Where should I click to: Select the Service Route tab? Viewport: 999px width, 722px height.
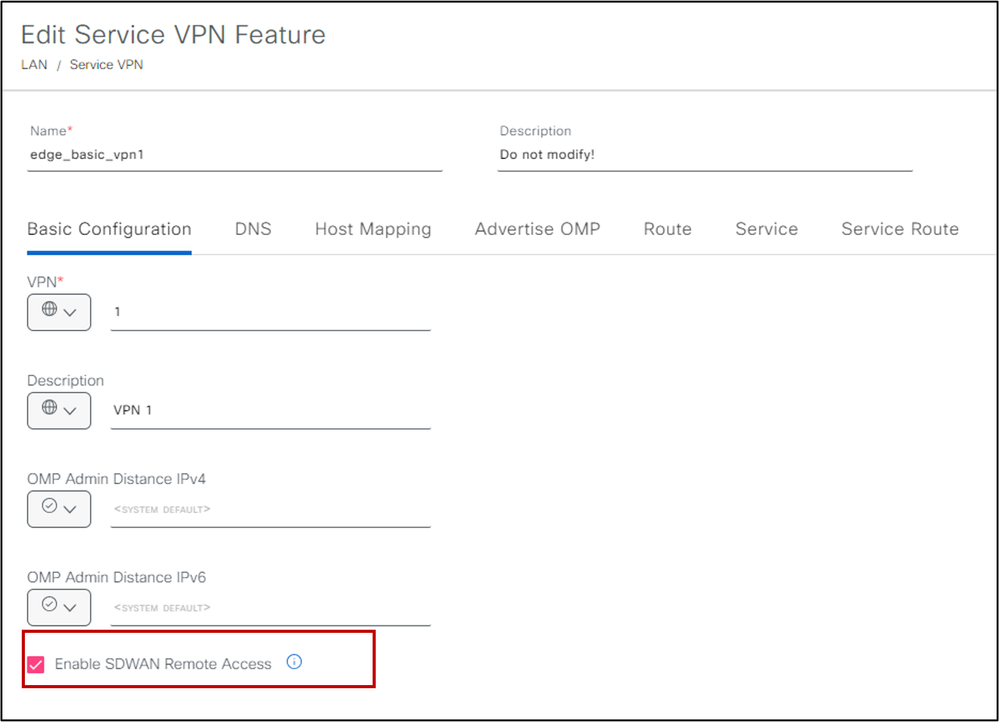point(900,229)
